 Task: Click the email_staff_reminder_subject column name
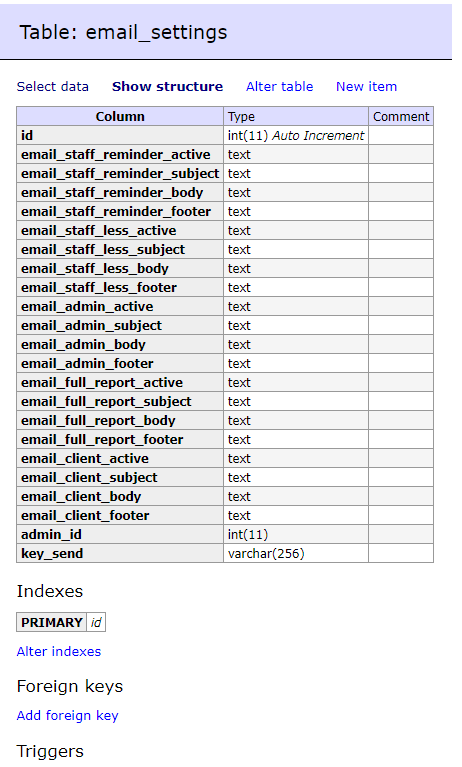pyautogui.click(x=120, y=174)
